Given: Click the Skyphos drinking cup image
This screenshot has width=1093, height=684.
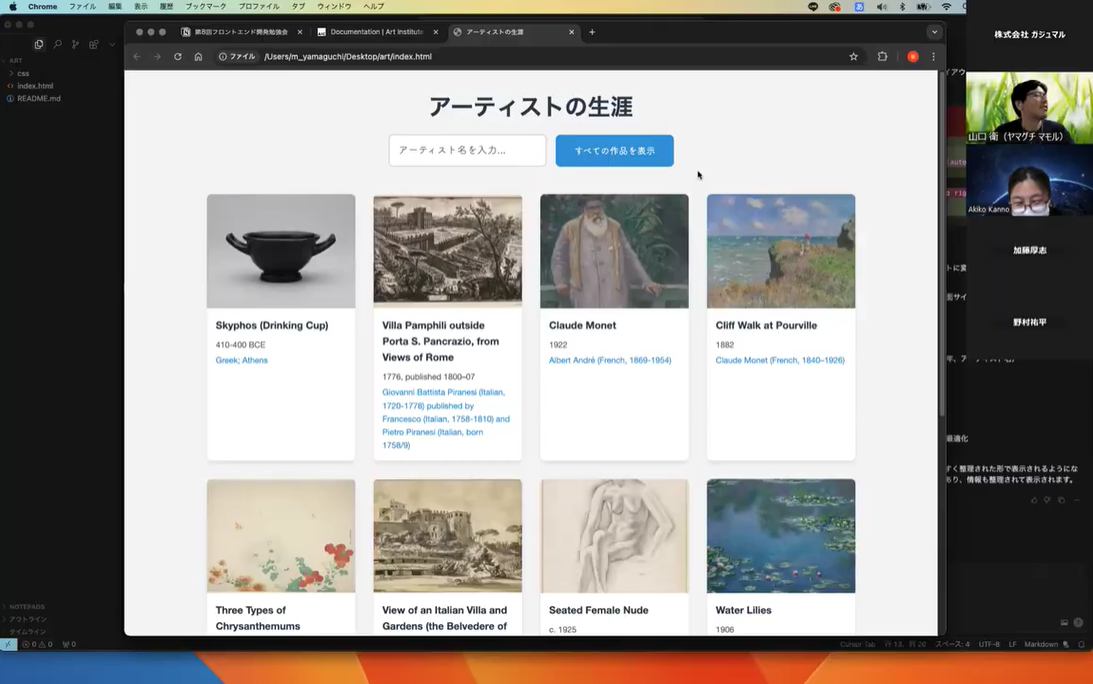Looking at the screenshot, I should coord(281,251).
